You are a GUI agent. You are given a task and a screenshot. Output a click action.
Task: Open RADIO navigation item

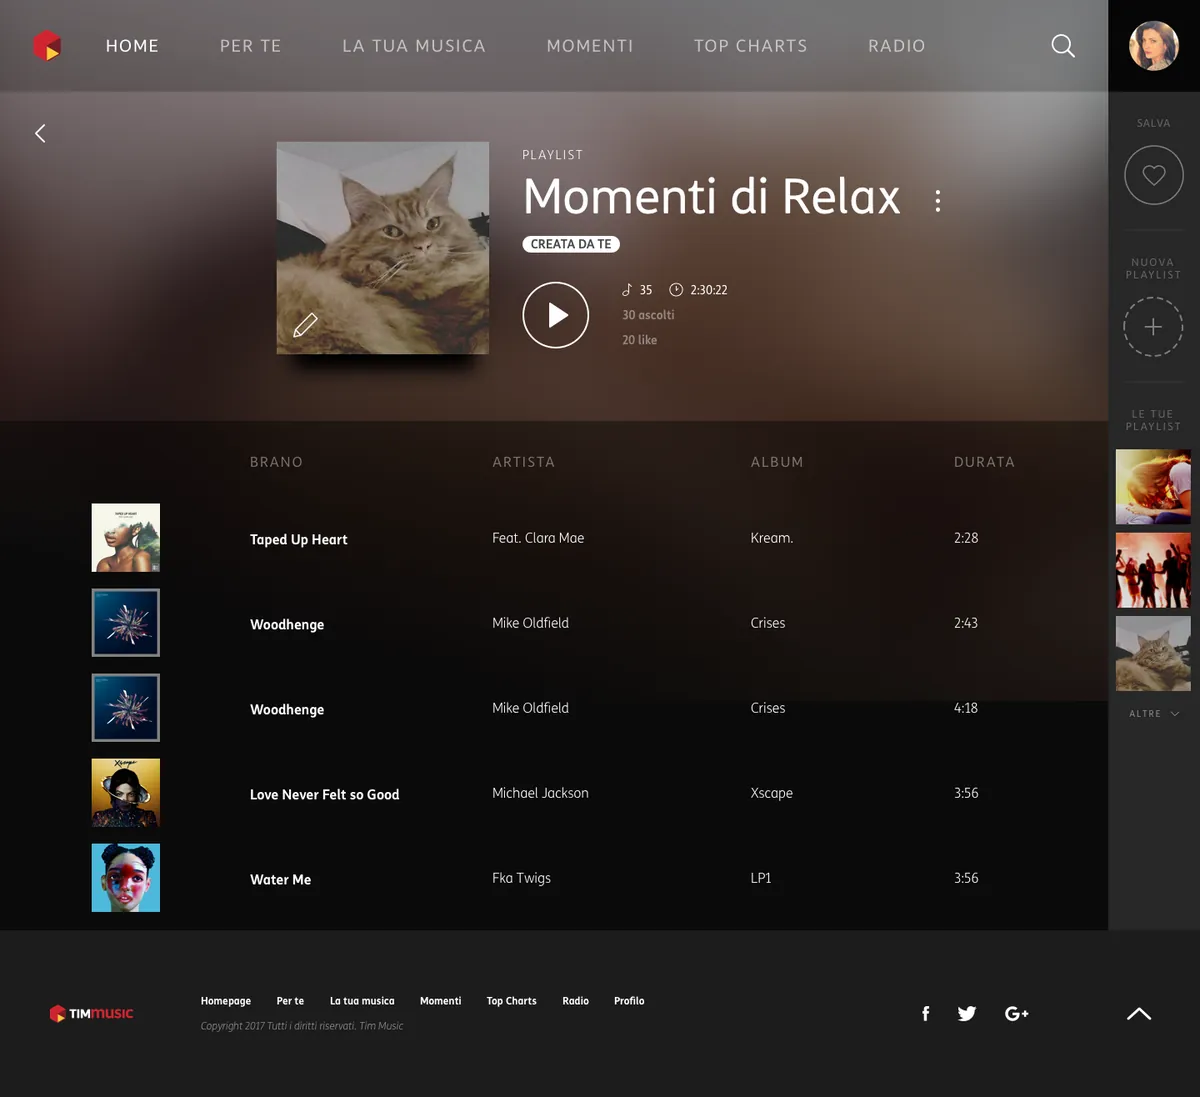pos(897,46)
